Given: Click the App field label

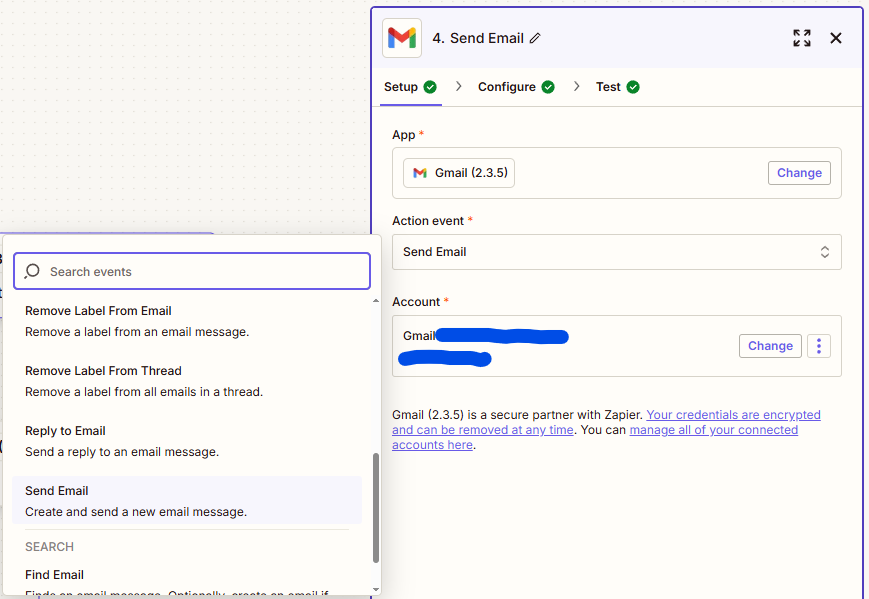Looking at the screenshot, I should (x=403, y=135).
